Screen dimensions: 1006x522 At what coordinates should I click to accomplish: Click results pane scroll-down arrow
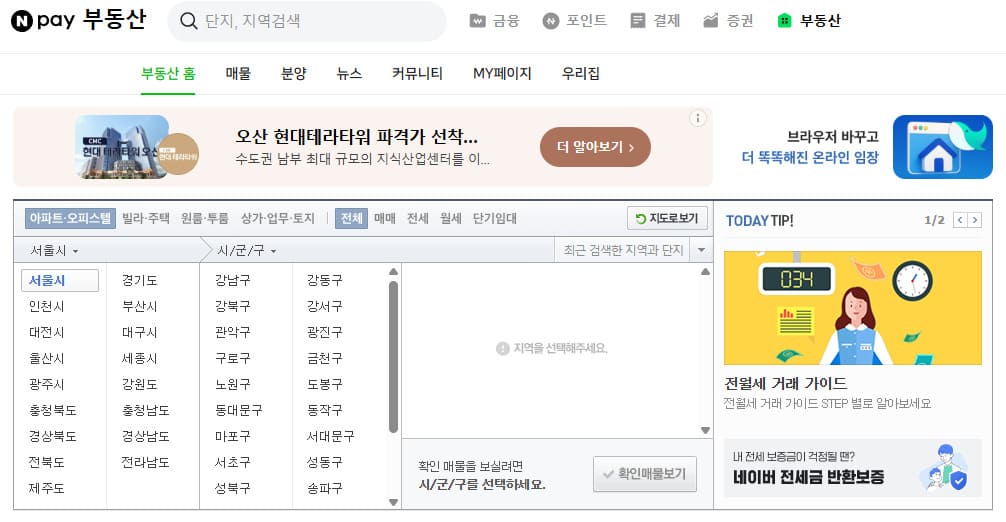[x=705, y=430]
